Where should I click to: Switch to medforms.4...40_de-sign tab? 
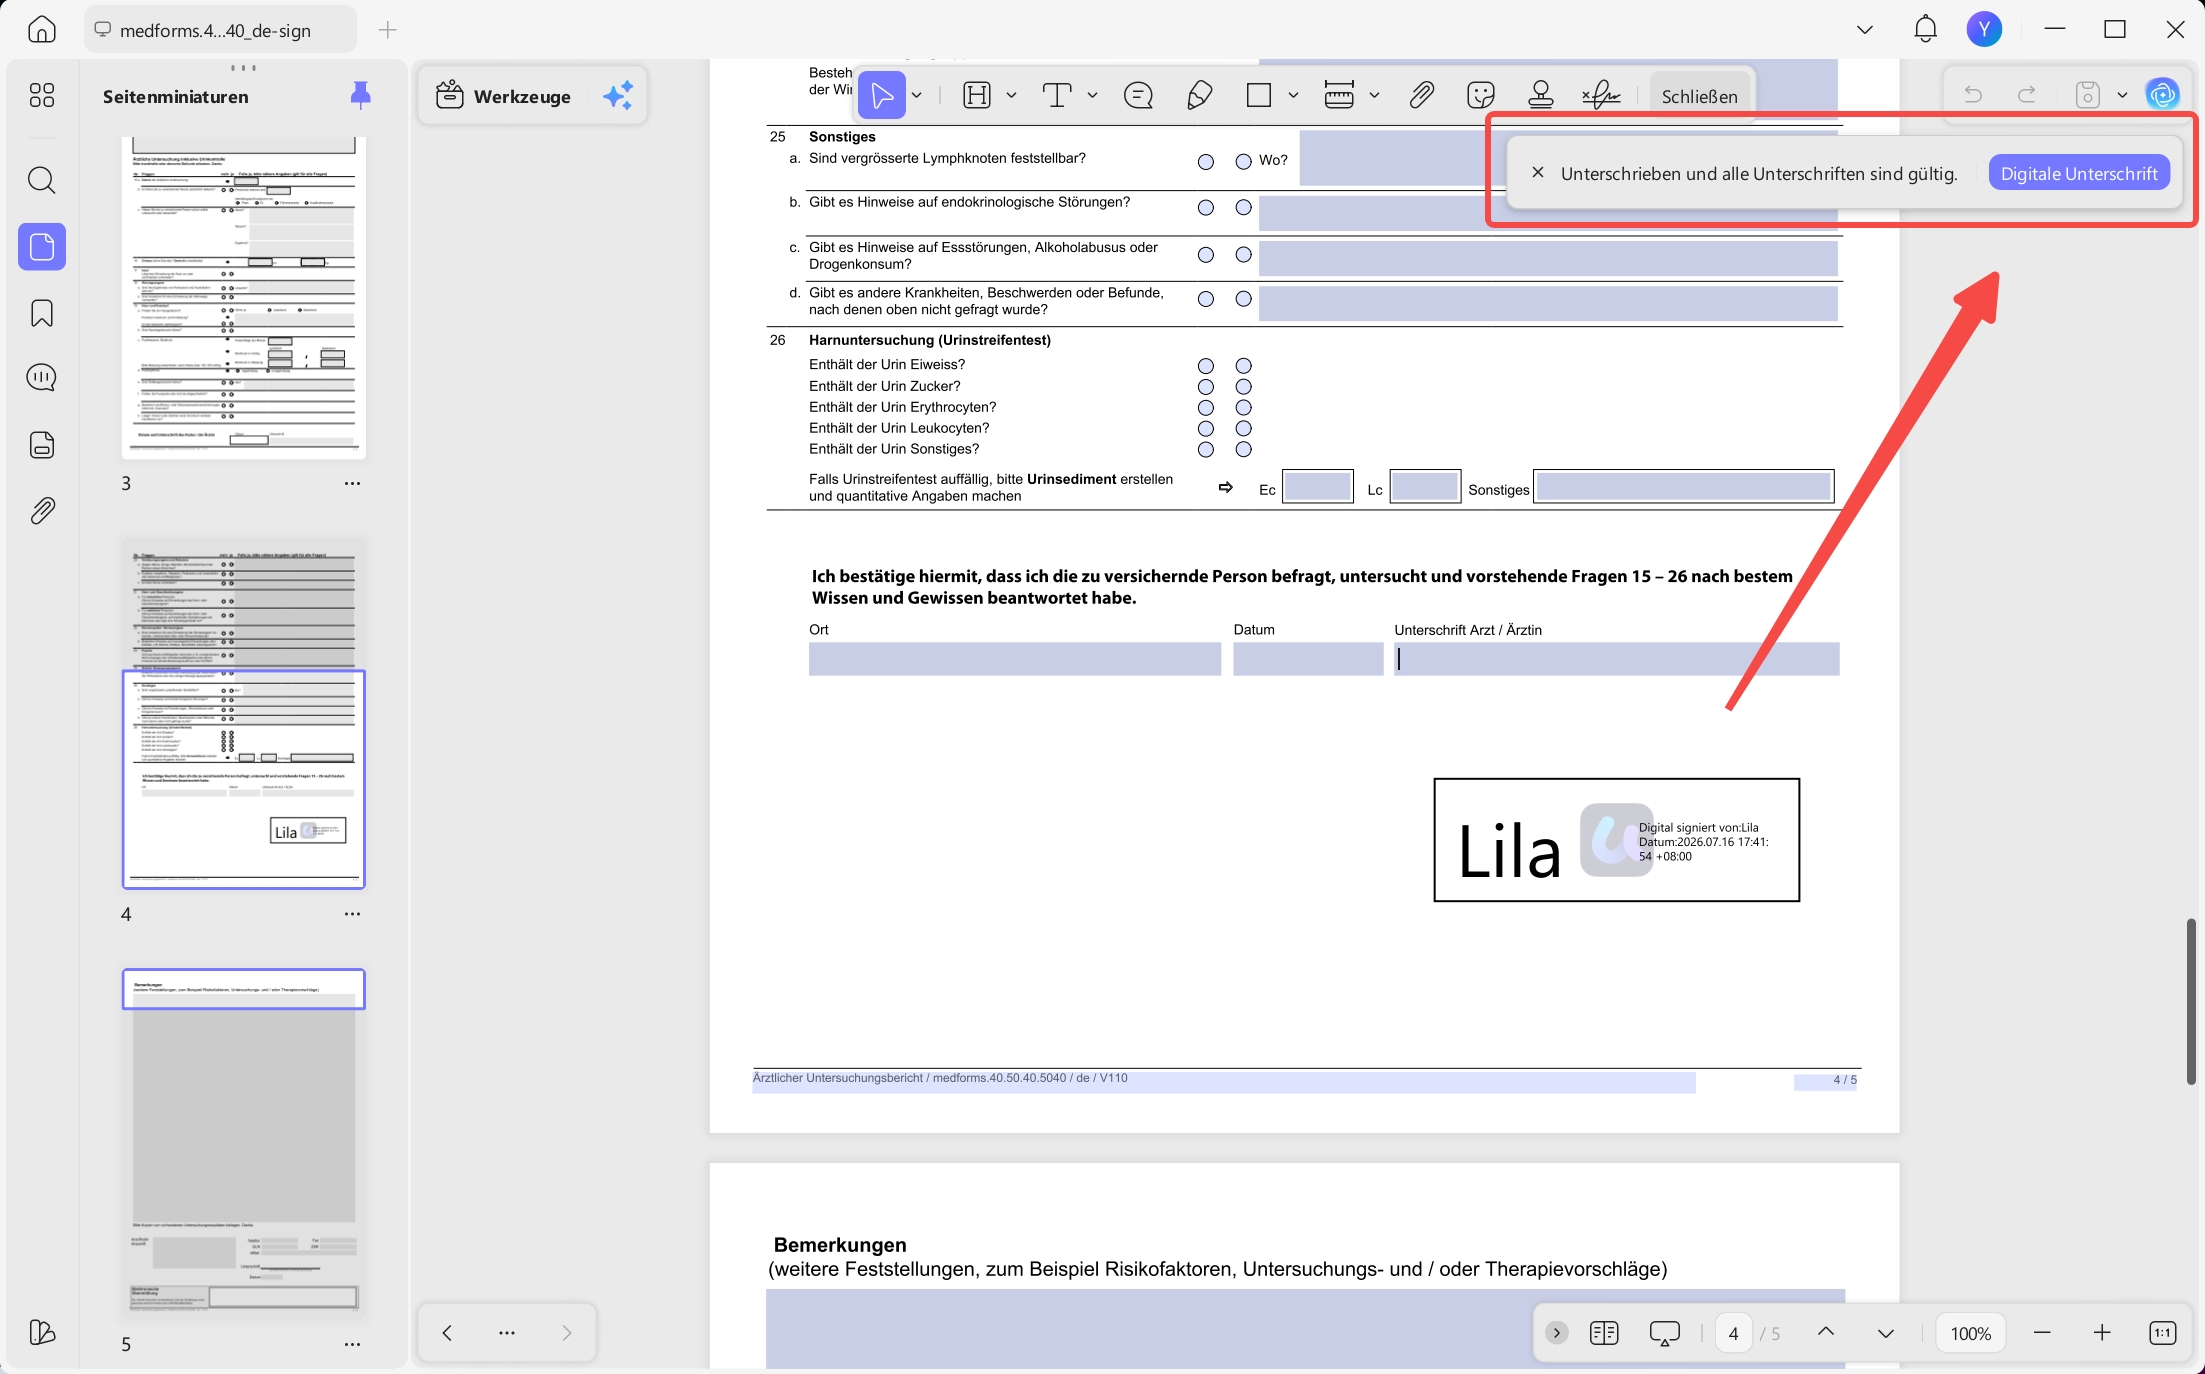point(220,30)
